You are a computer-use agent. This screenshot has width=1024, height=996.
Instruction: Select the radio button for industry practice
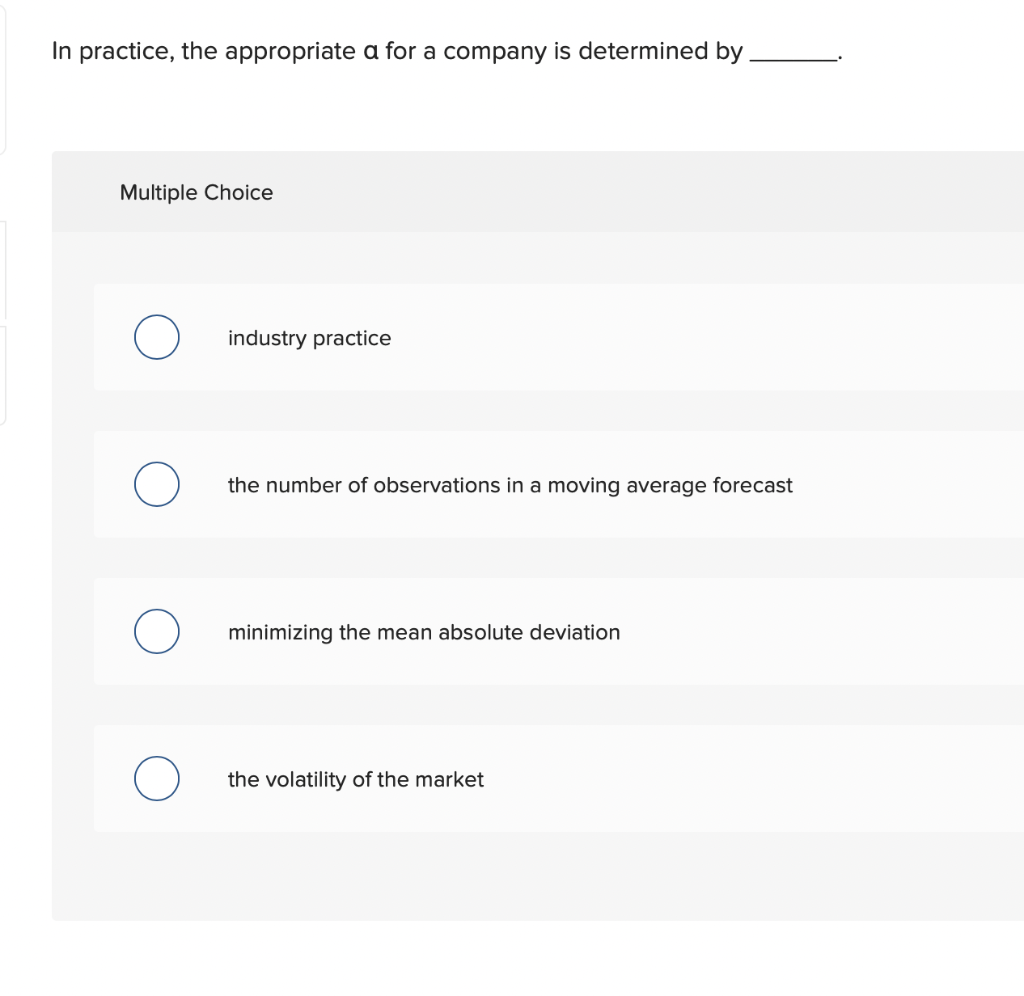pos(156,337)
